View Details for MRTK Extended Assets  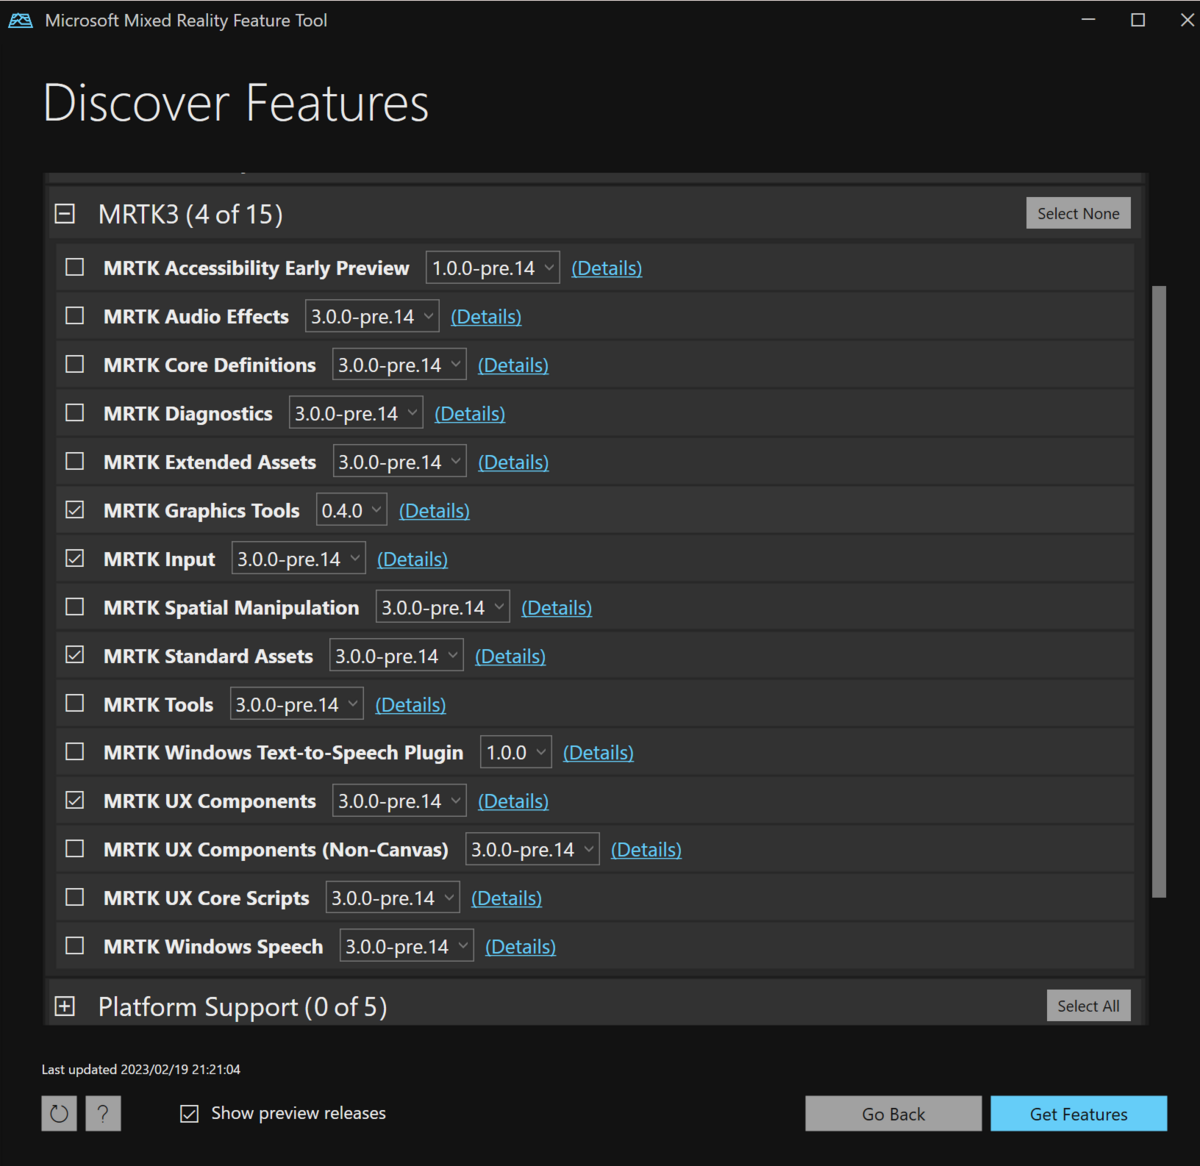(513, 462)
